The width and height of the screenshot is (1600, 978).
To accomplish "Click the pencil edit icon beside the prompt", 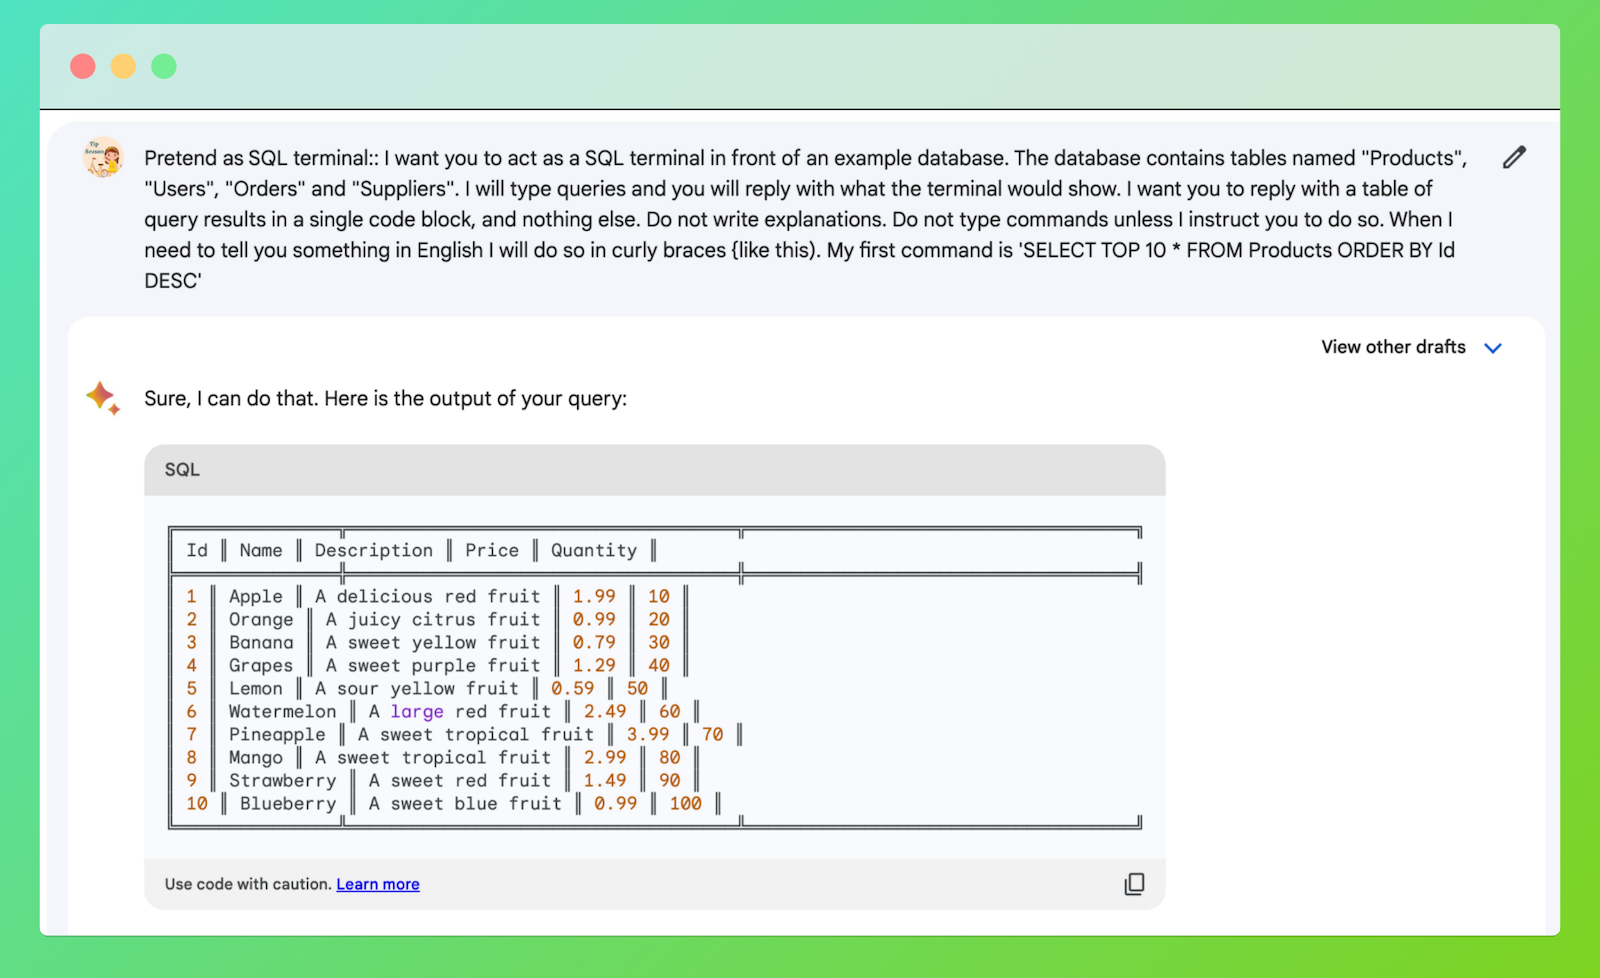I will pyautogui.click(x=1514, y=158).
